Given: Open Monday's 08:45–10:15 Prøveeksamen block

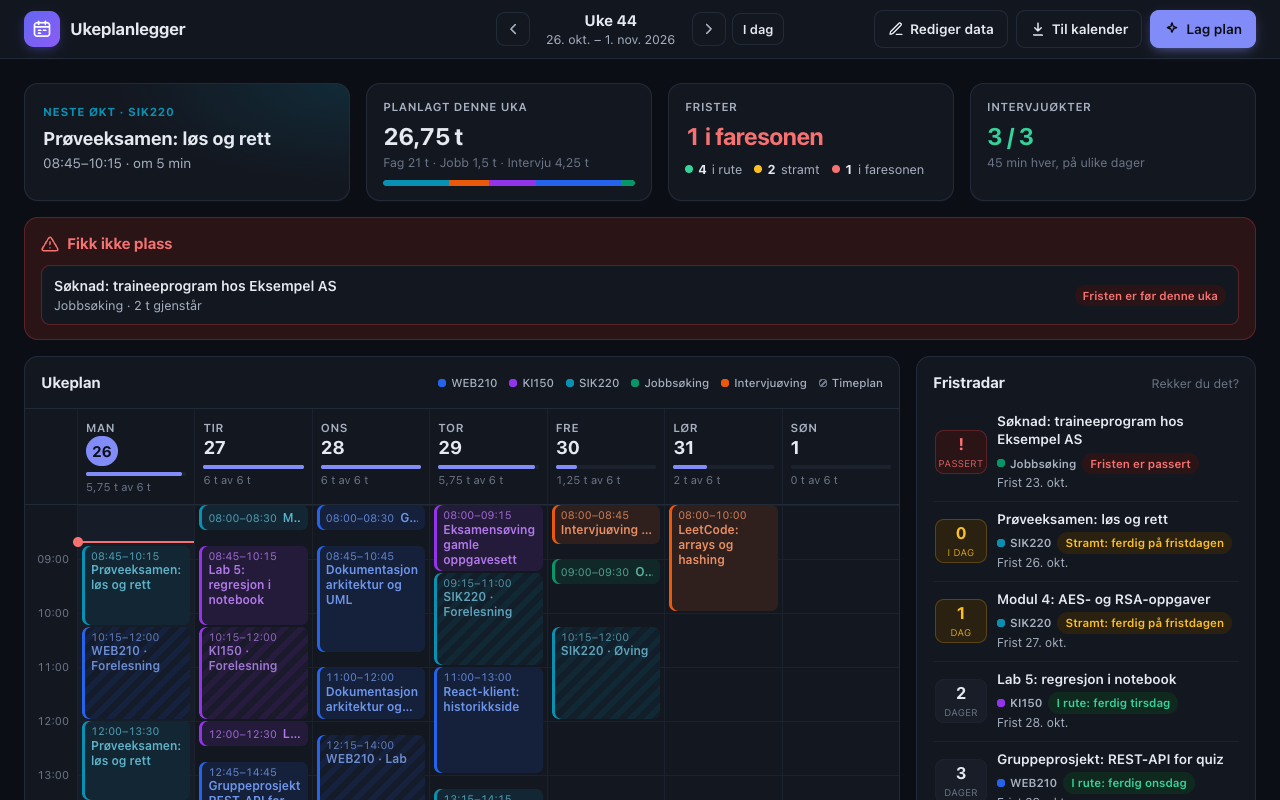Looking at the screenshot, I should 136,585.
